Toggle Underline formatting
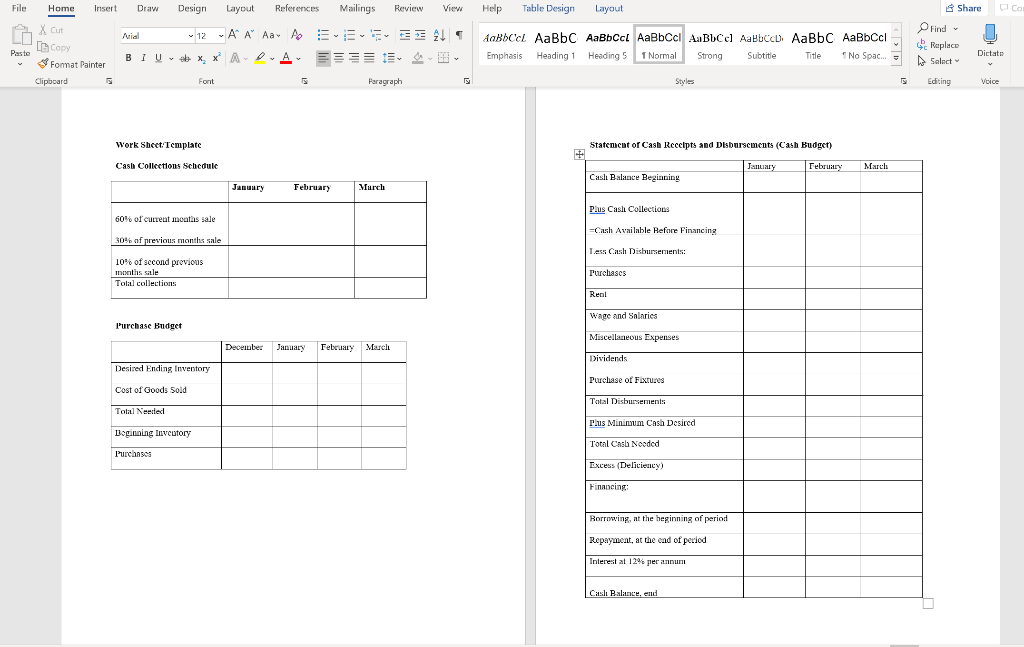The width and height of the screenshot is (1024, 647). (158, 58)
